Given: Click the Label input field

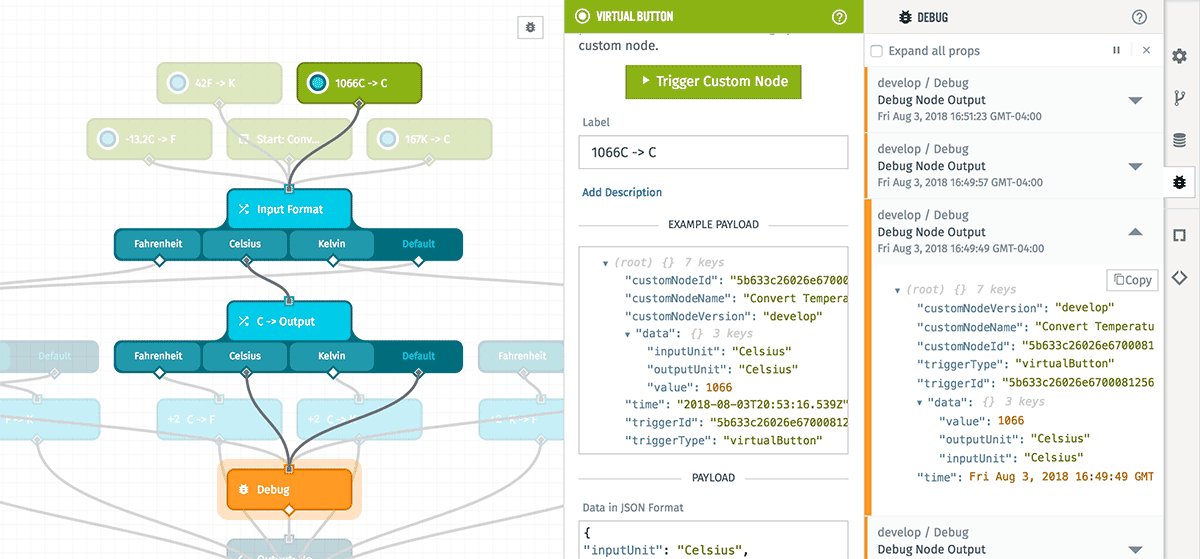Looking at the screenshot, I should pos(714,152).
